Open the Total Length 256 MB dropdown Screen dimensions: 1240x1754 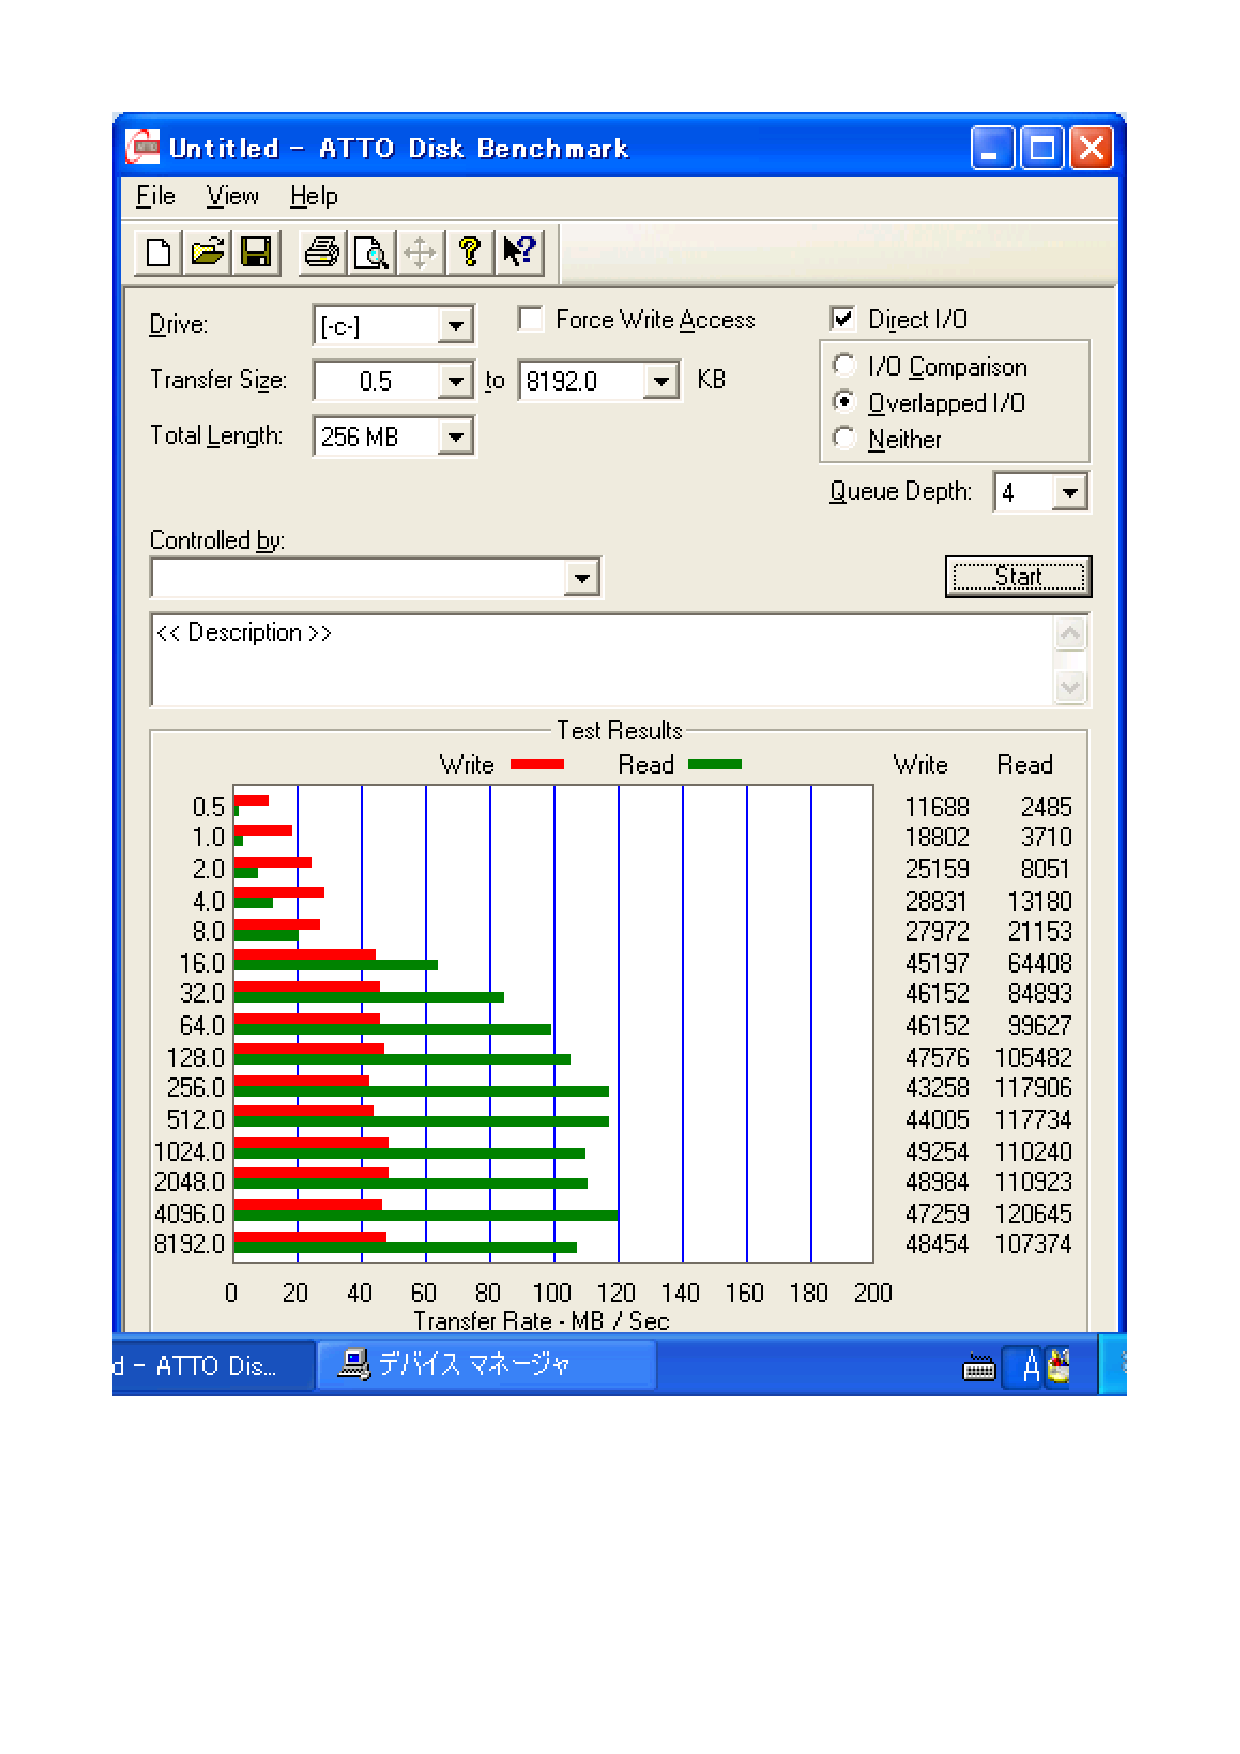(455, 437)
